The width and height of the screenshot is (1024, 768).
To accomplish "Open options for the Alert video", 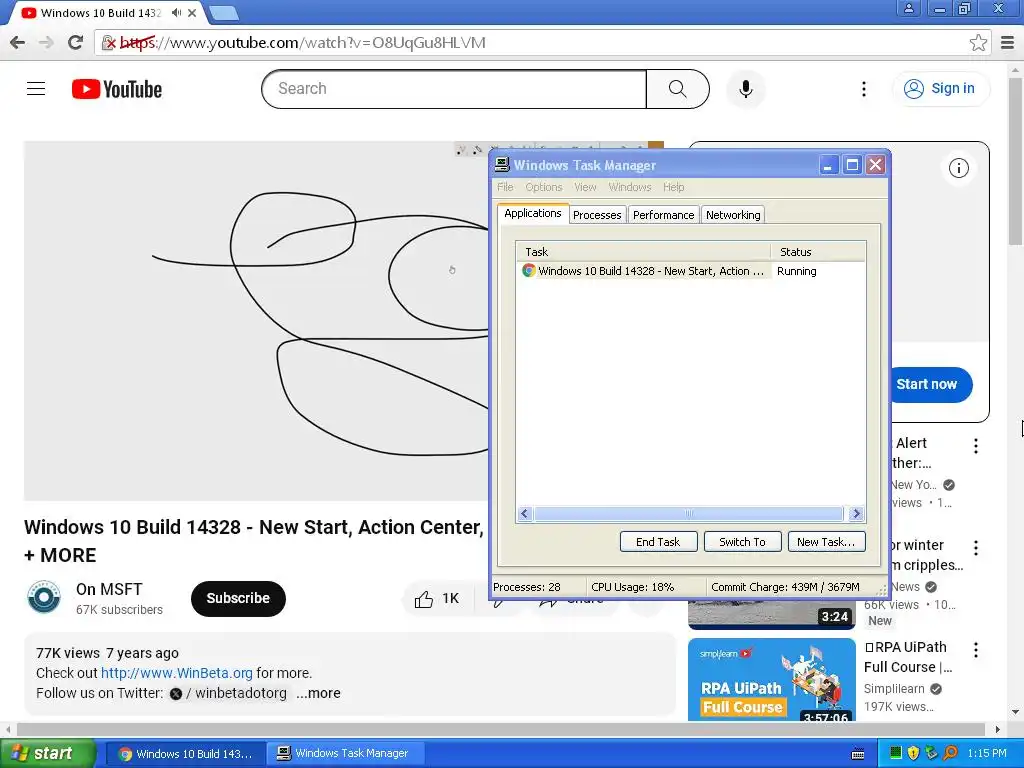I will [975, 446].
